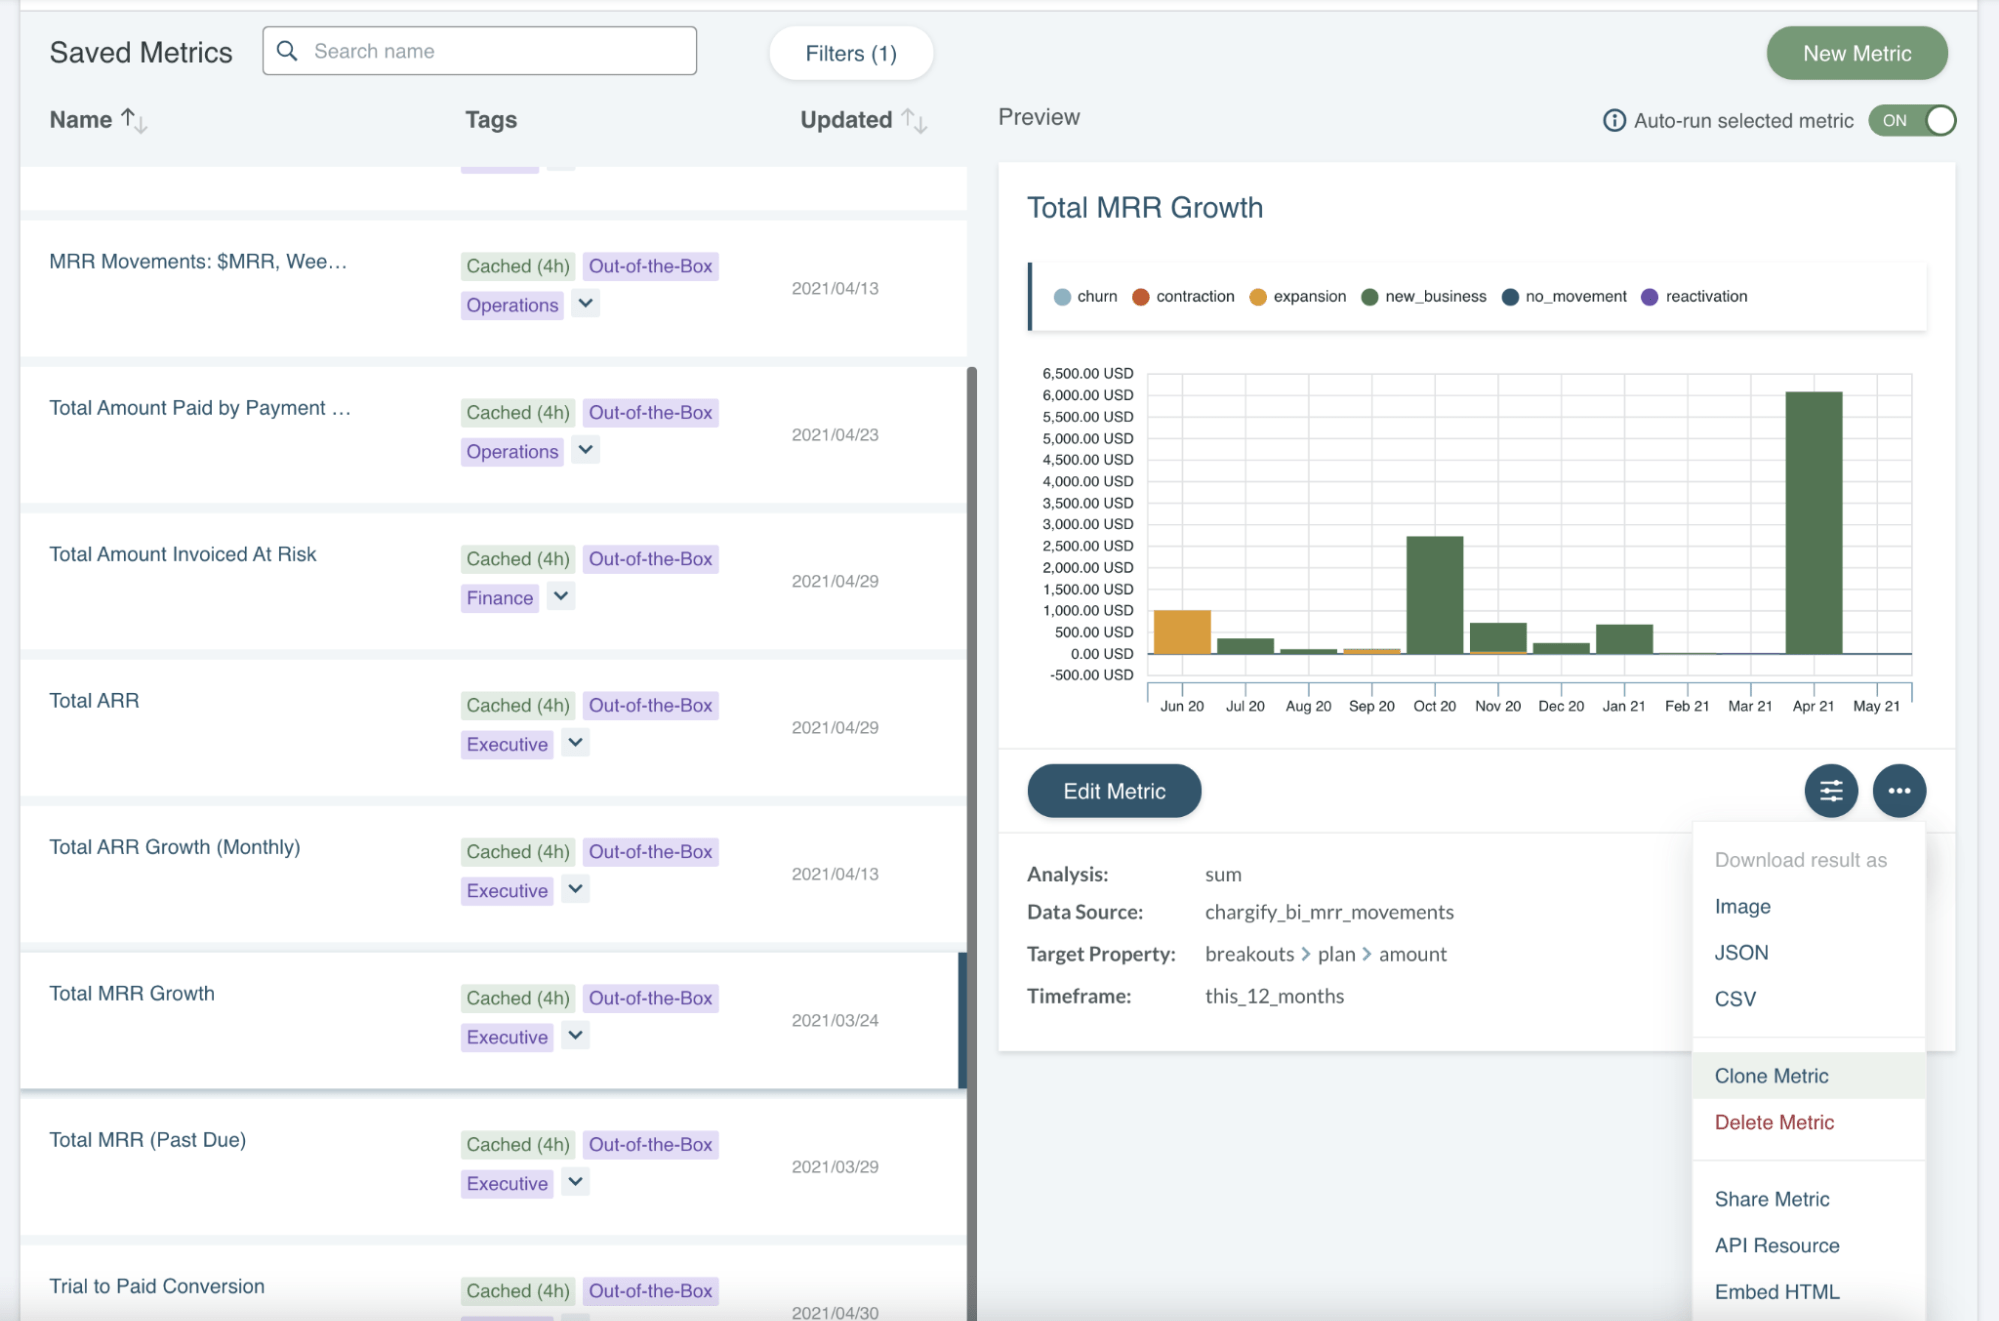The width and height of the screenshot is (1999, 1321).
Task: Open chart settings sliders icon button
Action: coord(1830,791)
